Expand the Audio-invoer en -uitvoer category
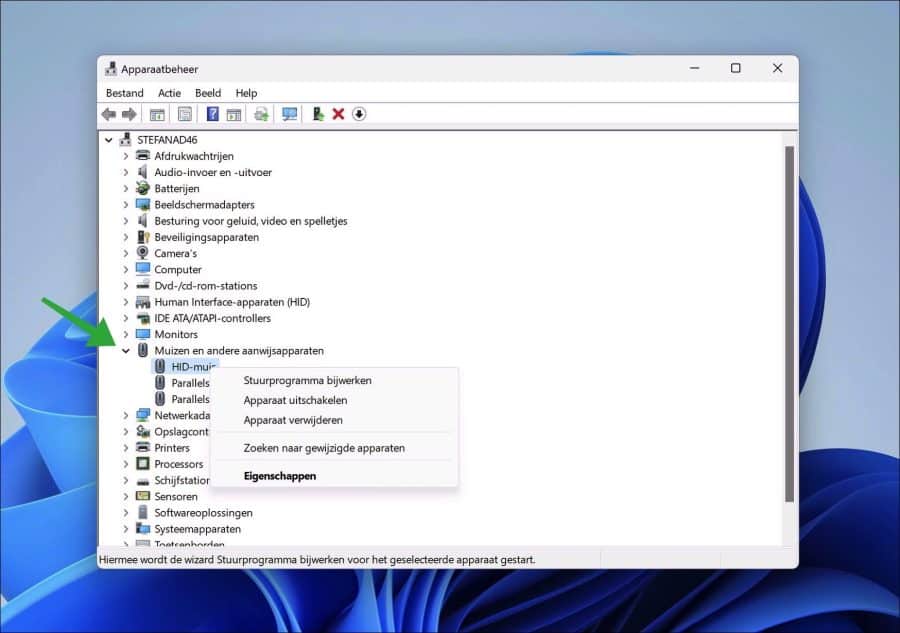Image resolution: width=900 pixels, height=633 pixels. click(126, 172)
